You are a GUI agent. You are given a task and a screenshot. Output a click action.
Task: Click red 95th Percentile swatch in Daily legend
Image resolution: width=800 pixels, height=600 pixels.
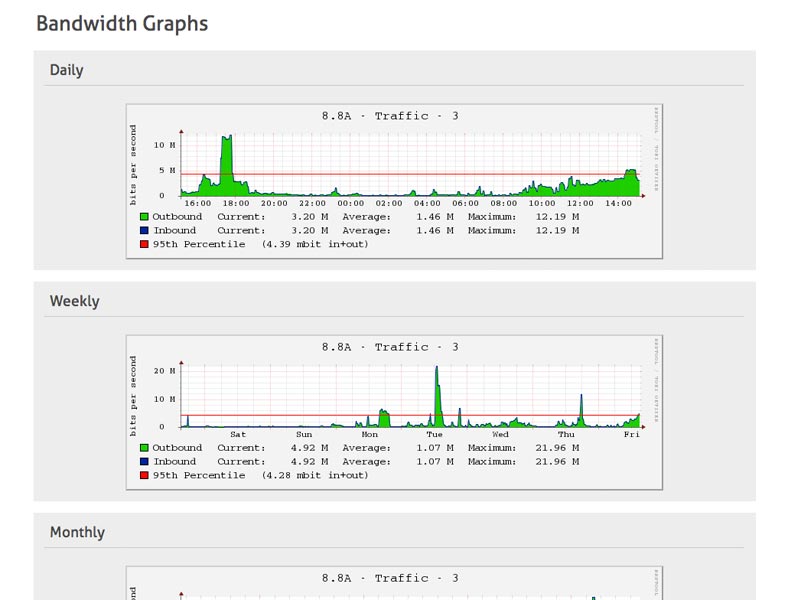tap(144, 244)
